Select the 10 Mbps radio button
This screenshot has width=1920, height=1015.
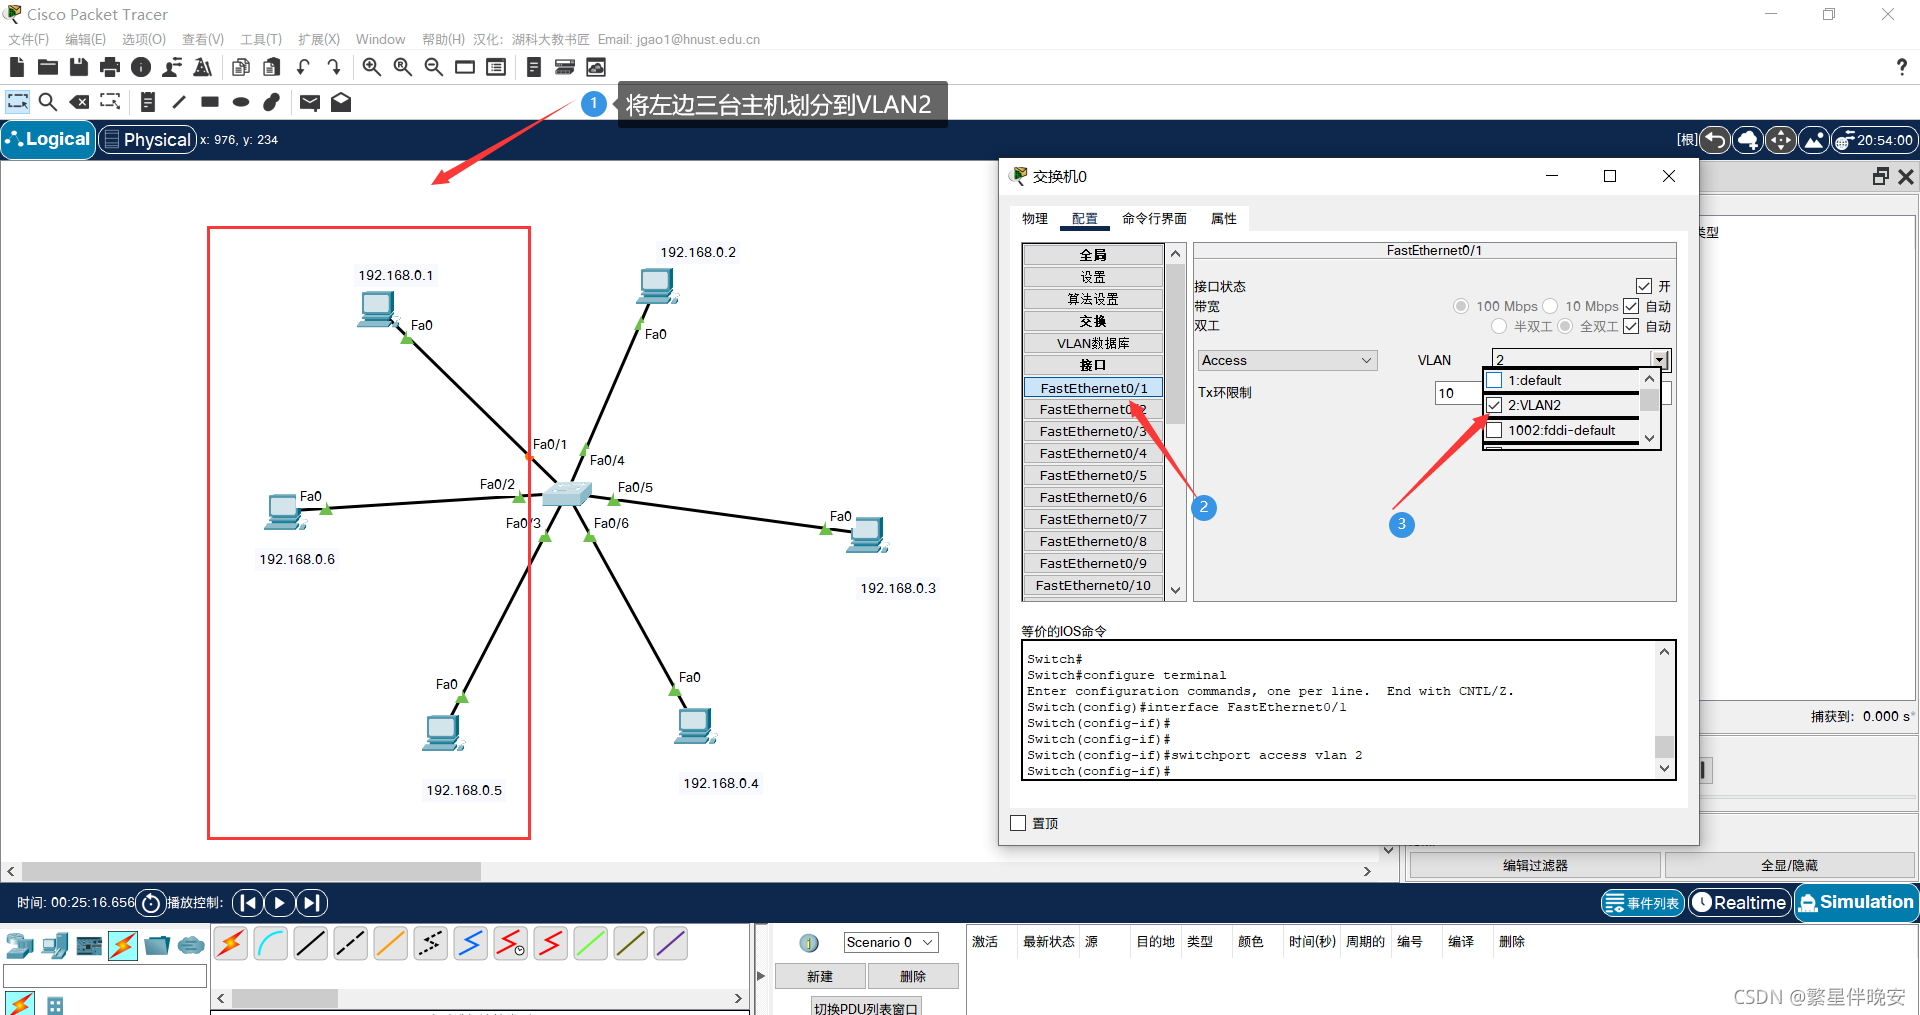1550,306
